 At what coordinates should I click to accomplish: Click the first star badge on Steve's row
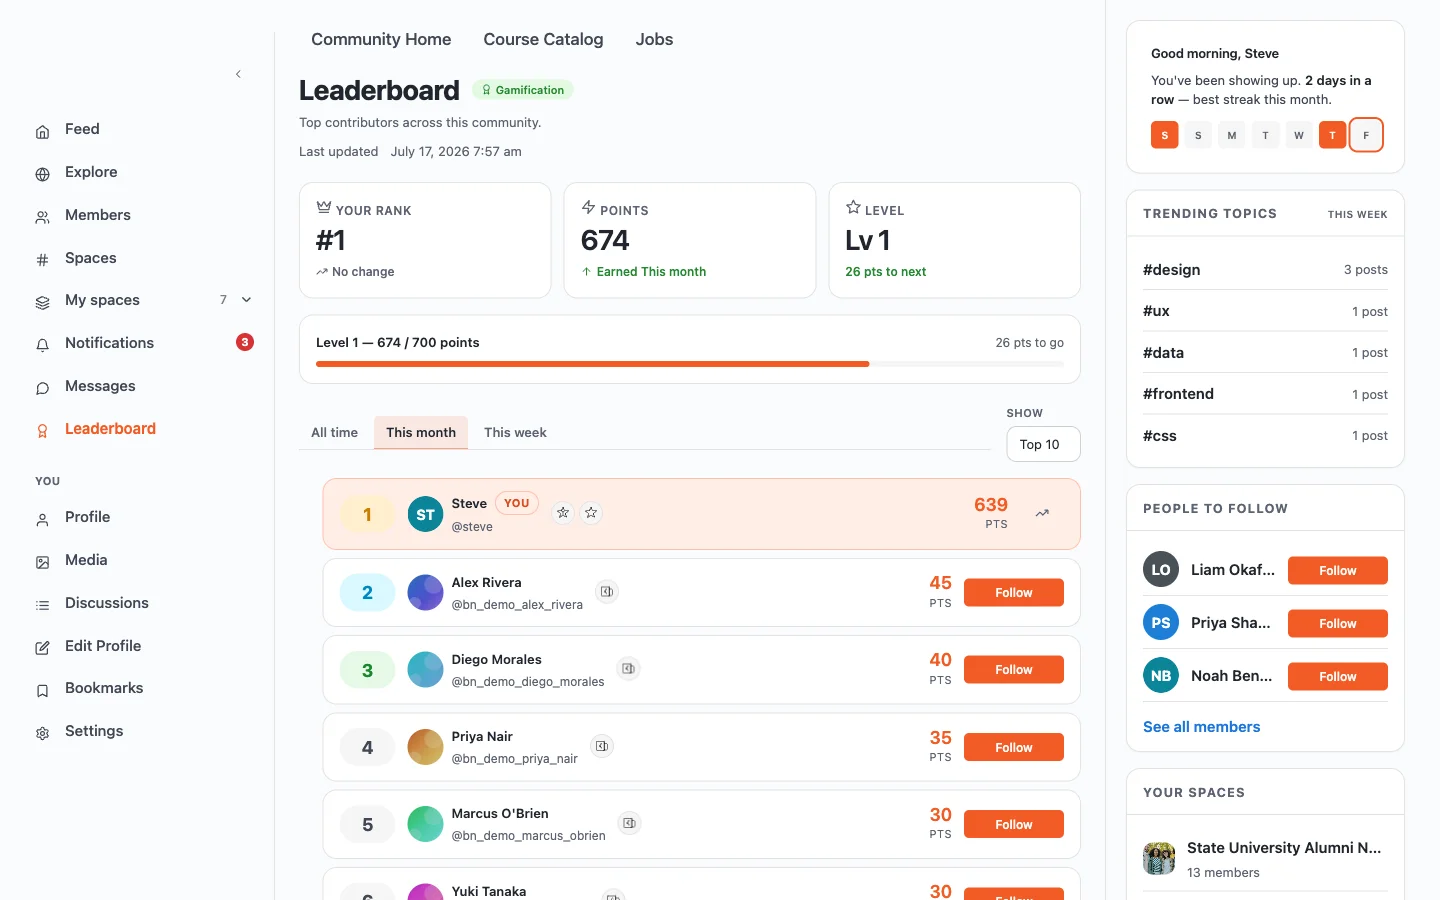coord(563,513)
